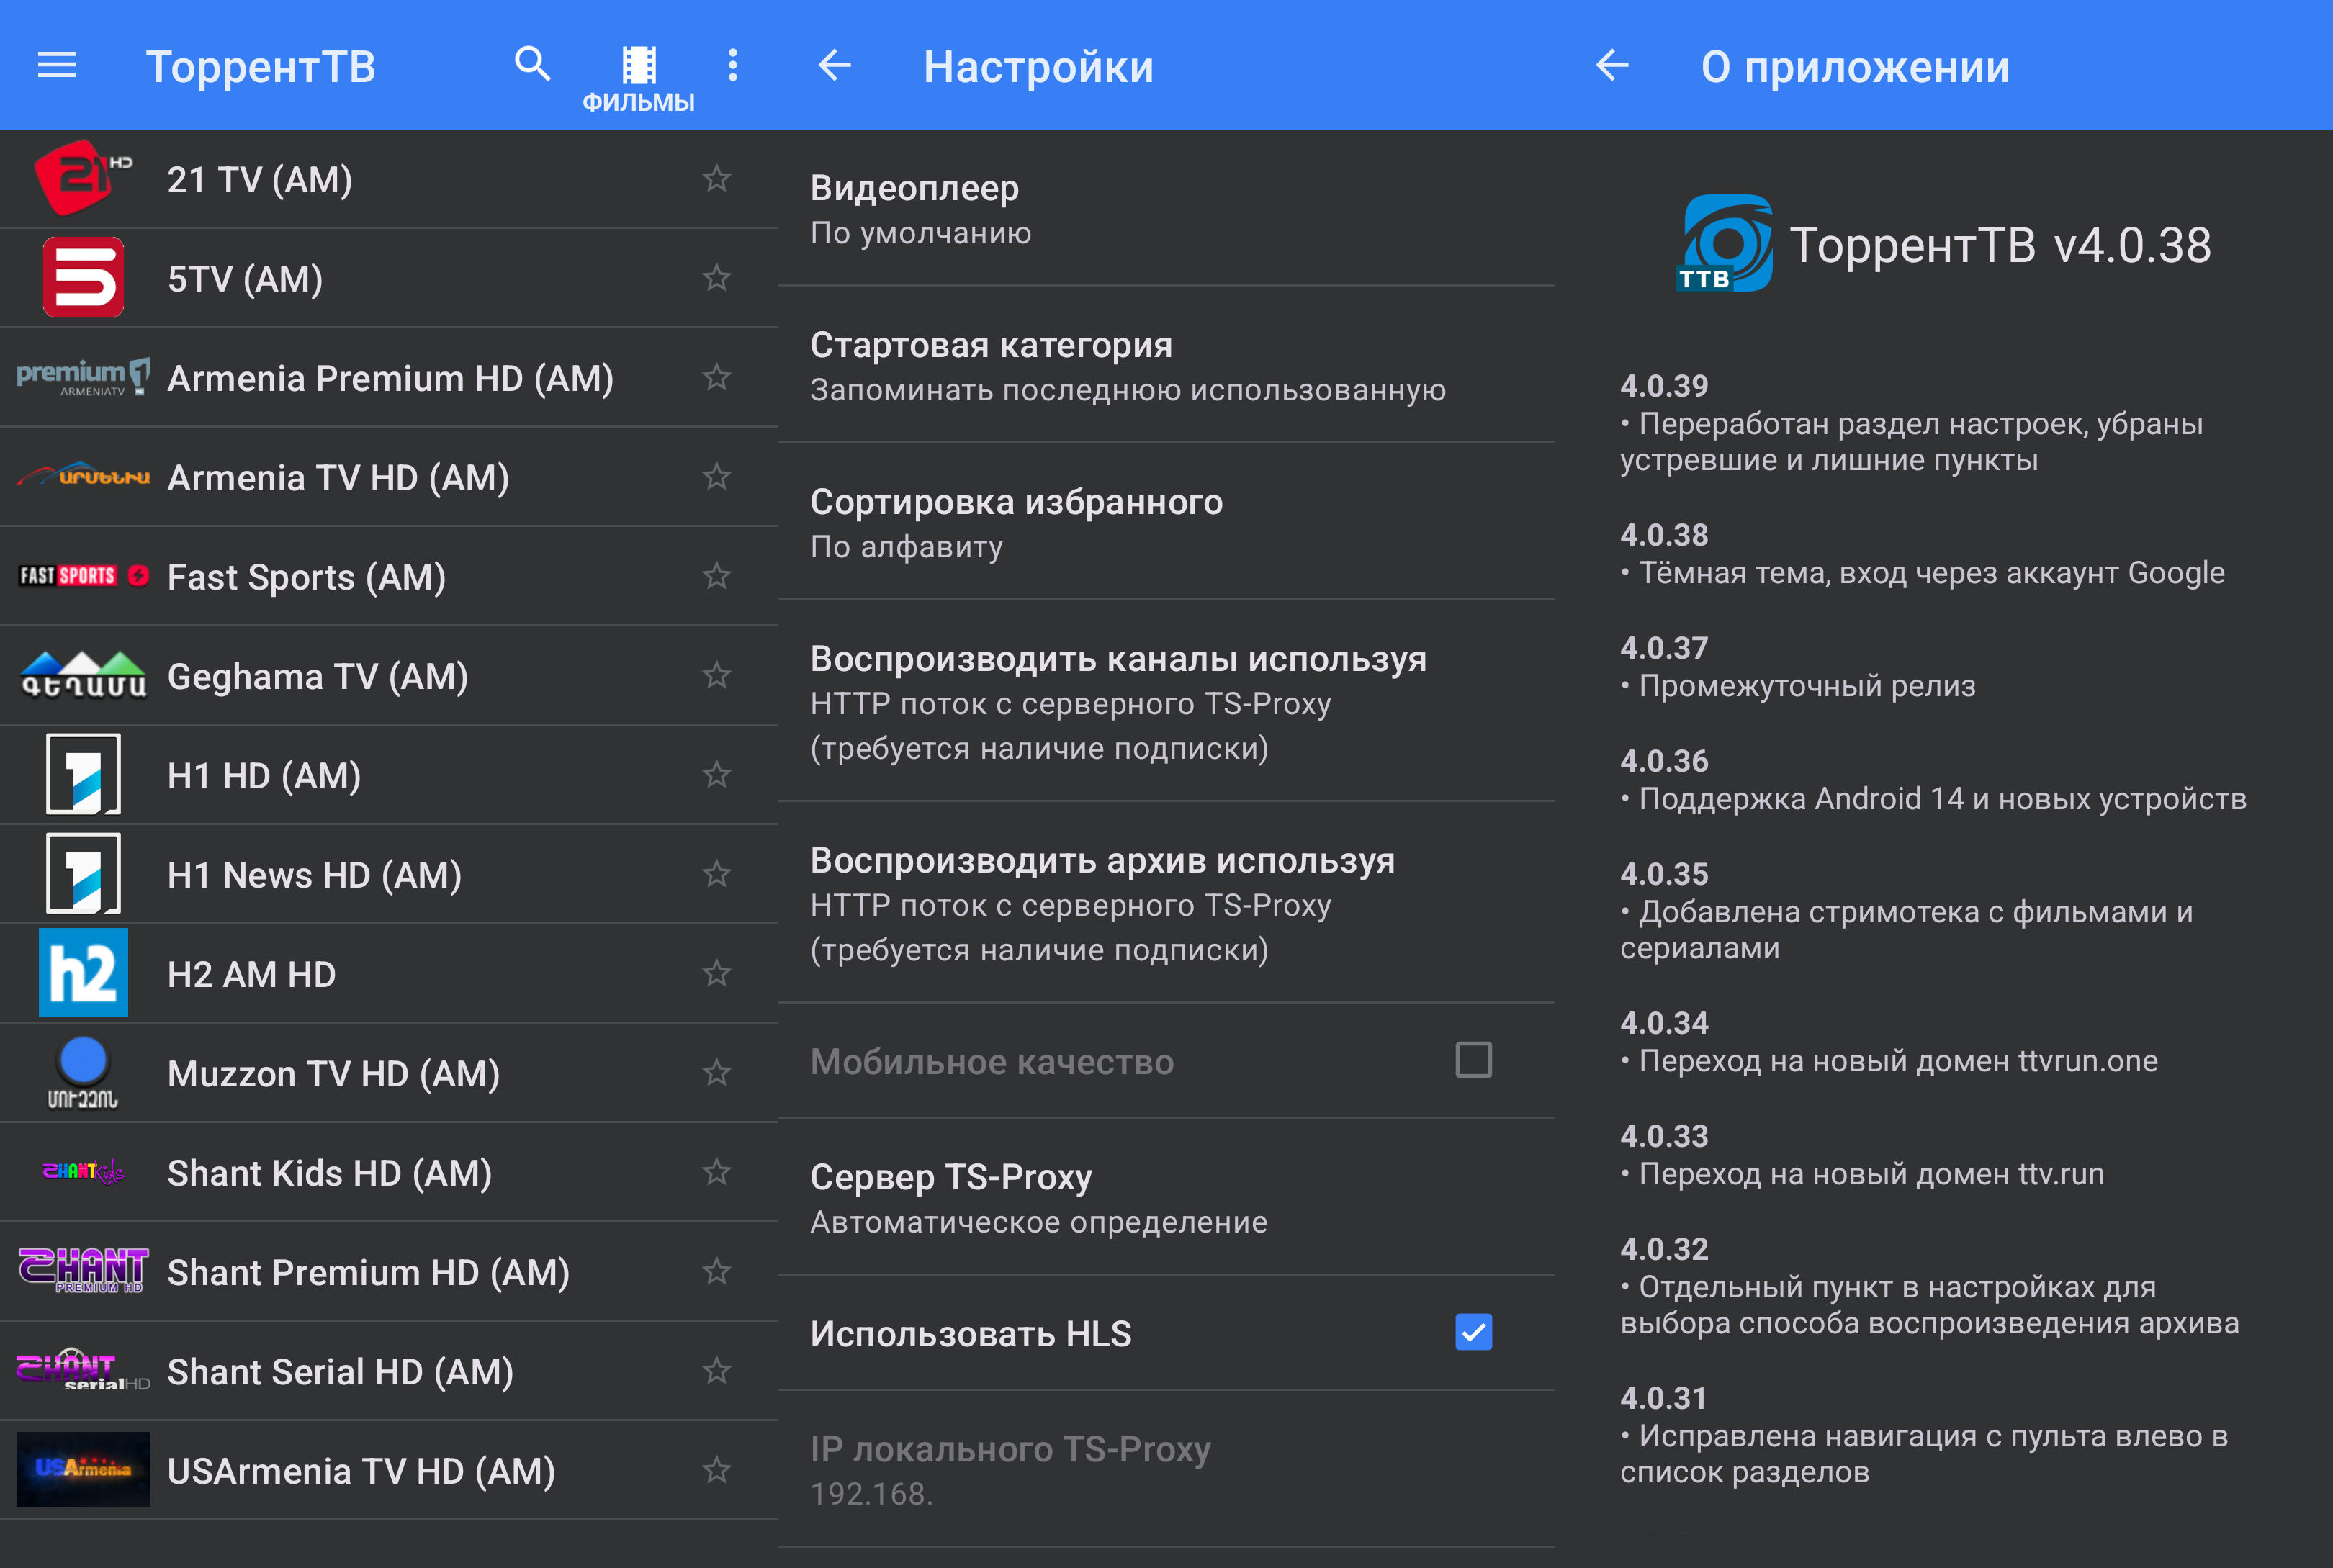Star Shant Kids HD (AM)
The image size is (2333, 1568).
tap(716, 1172)
